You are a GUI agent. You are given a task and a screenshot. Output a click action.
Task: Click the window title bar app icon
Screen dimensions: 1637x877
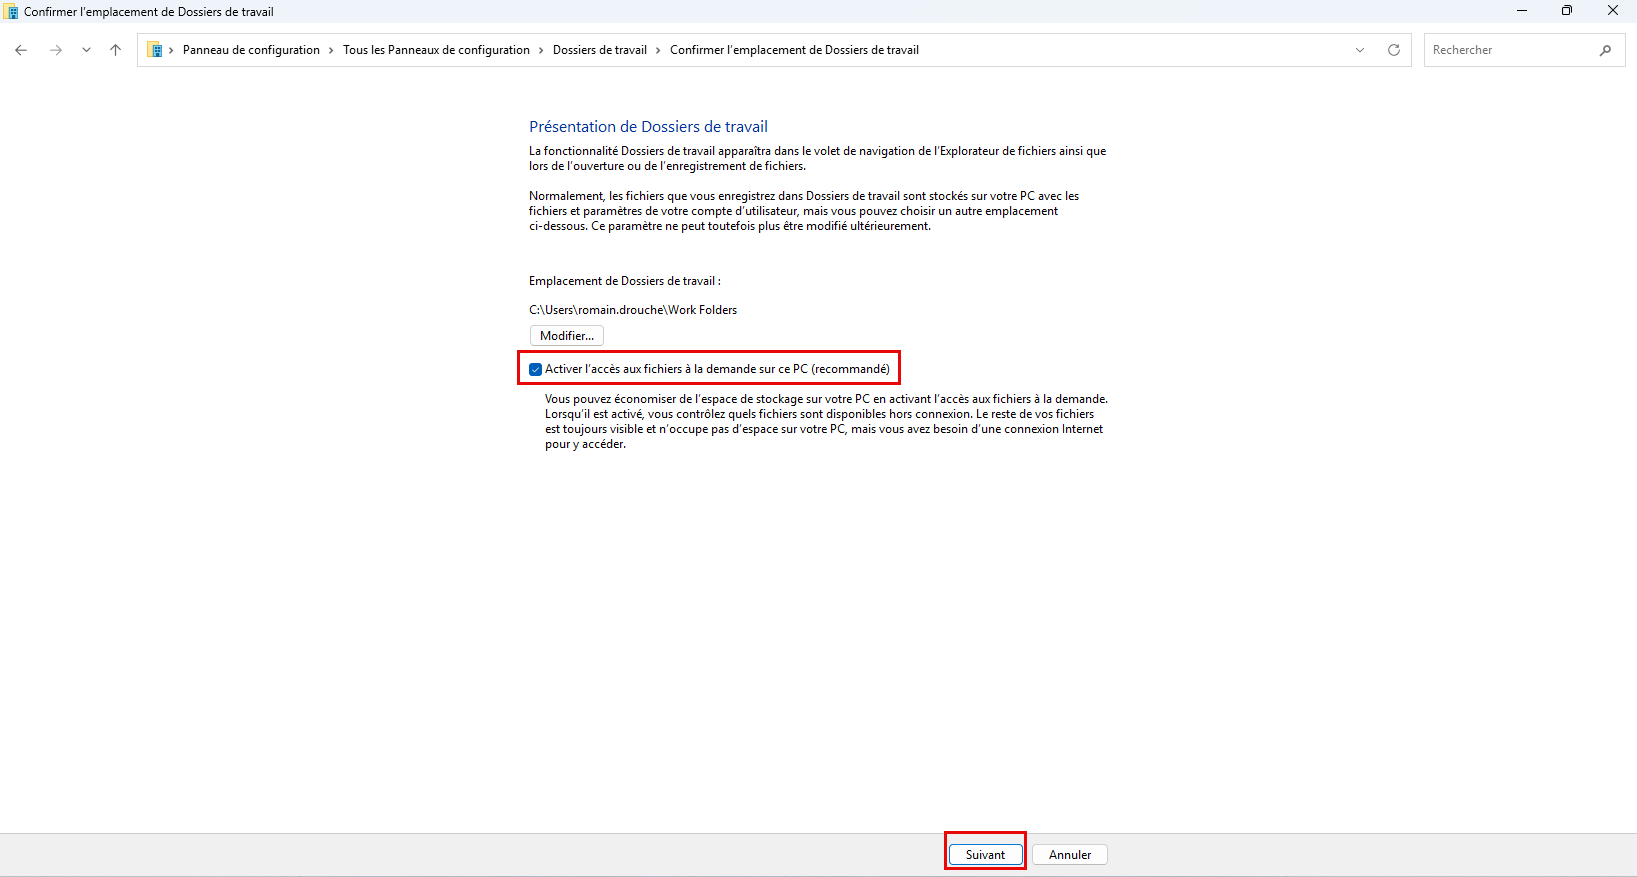click(12, 12)
